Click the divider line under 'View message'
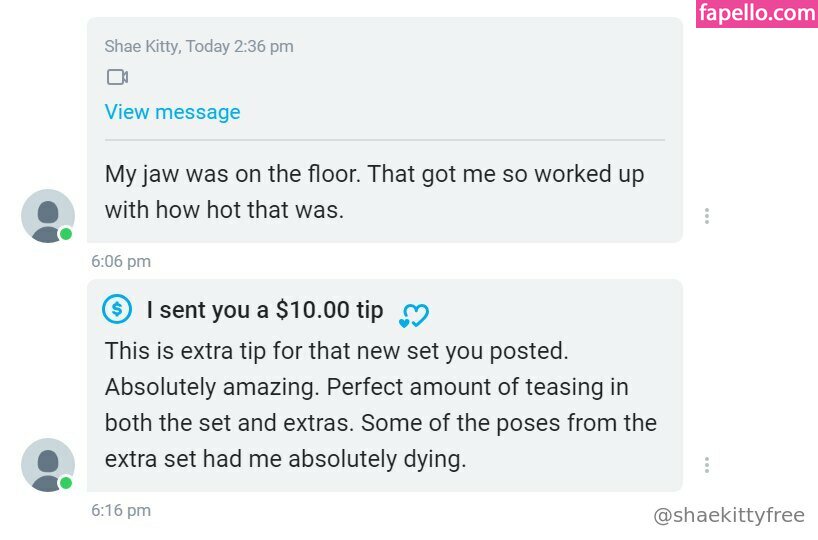 [x=384, y=140]
